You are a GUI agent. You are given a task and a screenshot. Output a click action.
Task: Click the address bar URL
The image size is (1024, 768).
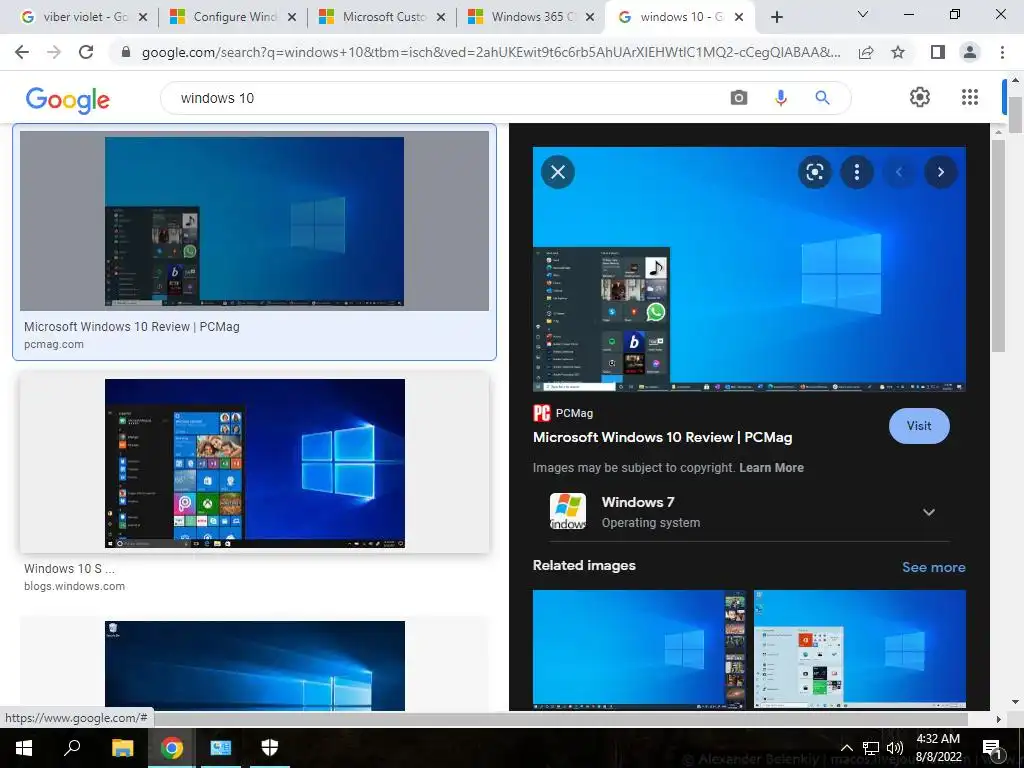point(491,52)
